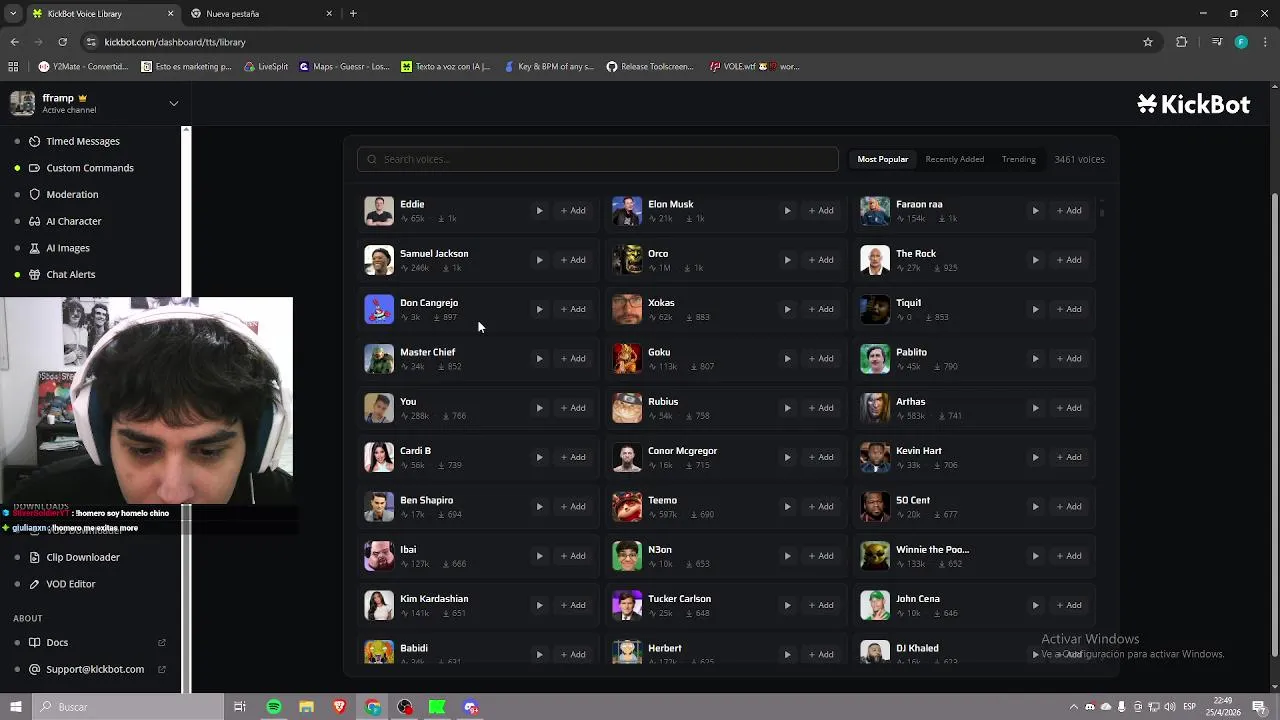Show hidden system tray icons

pos(1074,707)
